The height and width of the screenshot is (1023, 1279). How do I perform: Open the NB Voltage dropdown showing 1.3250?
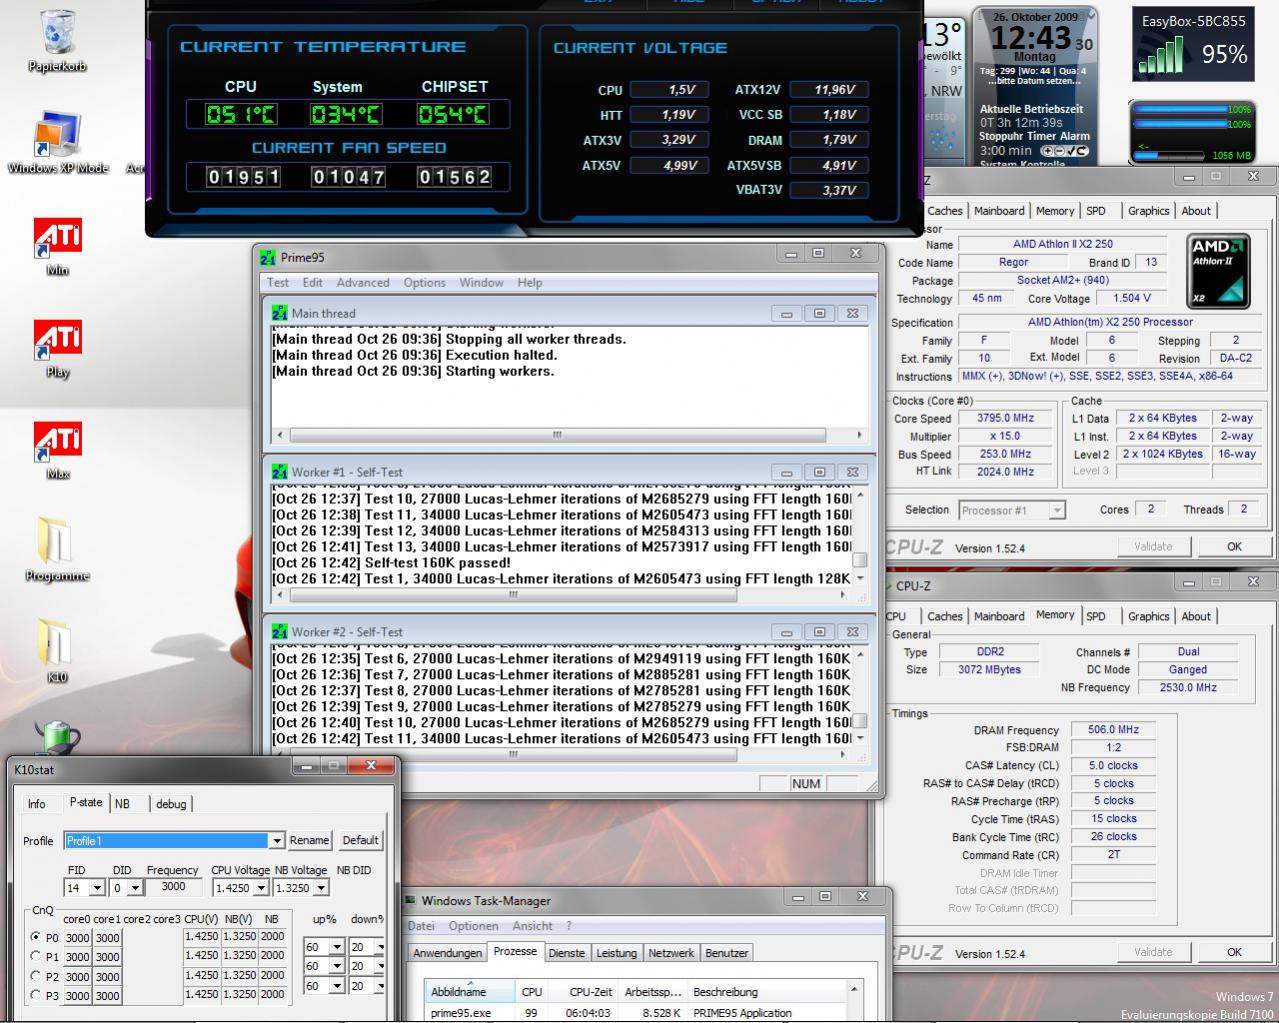pyautogui.click(x=320, y=888)
